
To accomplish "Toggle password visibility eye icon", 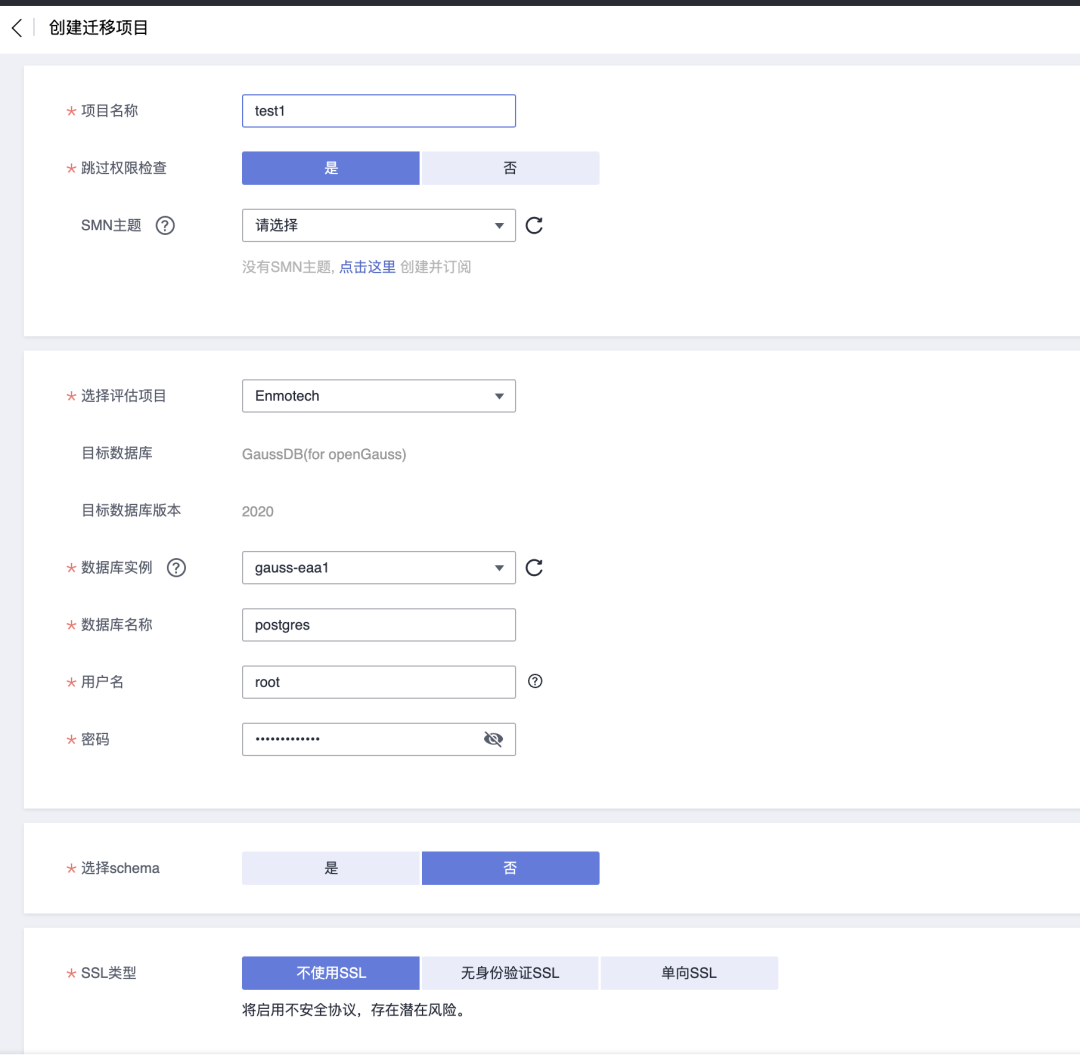I will (493, 740).
